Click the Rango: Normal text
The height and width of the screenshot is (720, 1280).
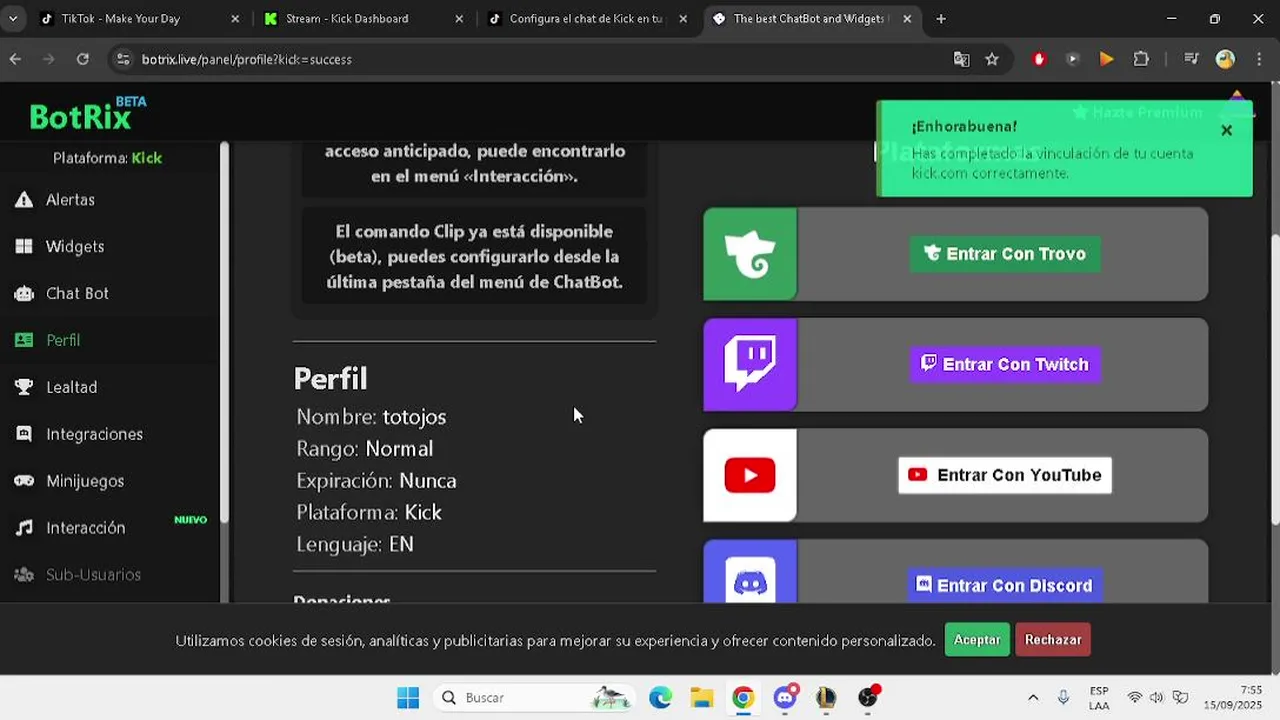364,449
